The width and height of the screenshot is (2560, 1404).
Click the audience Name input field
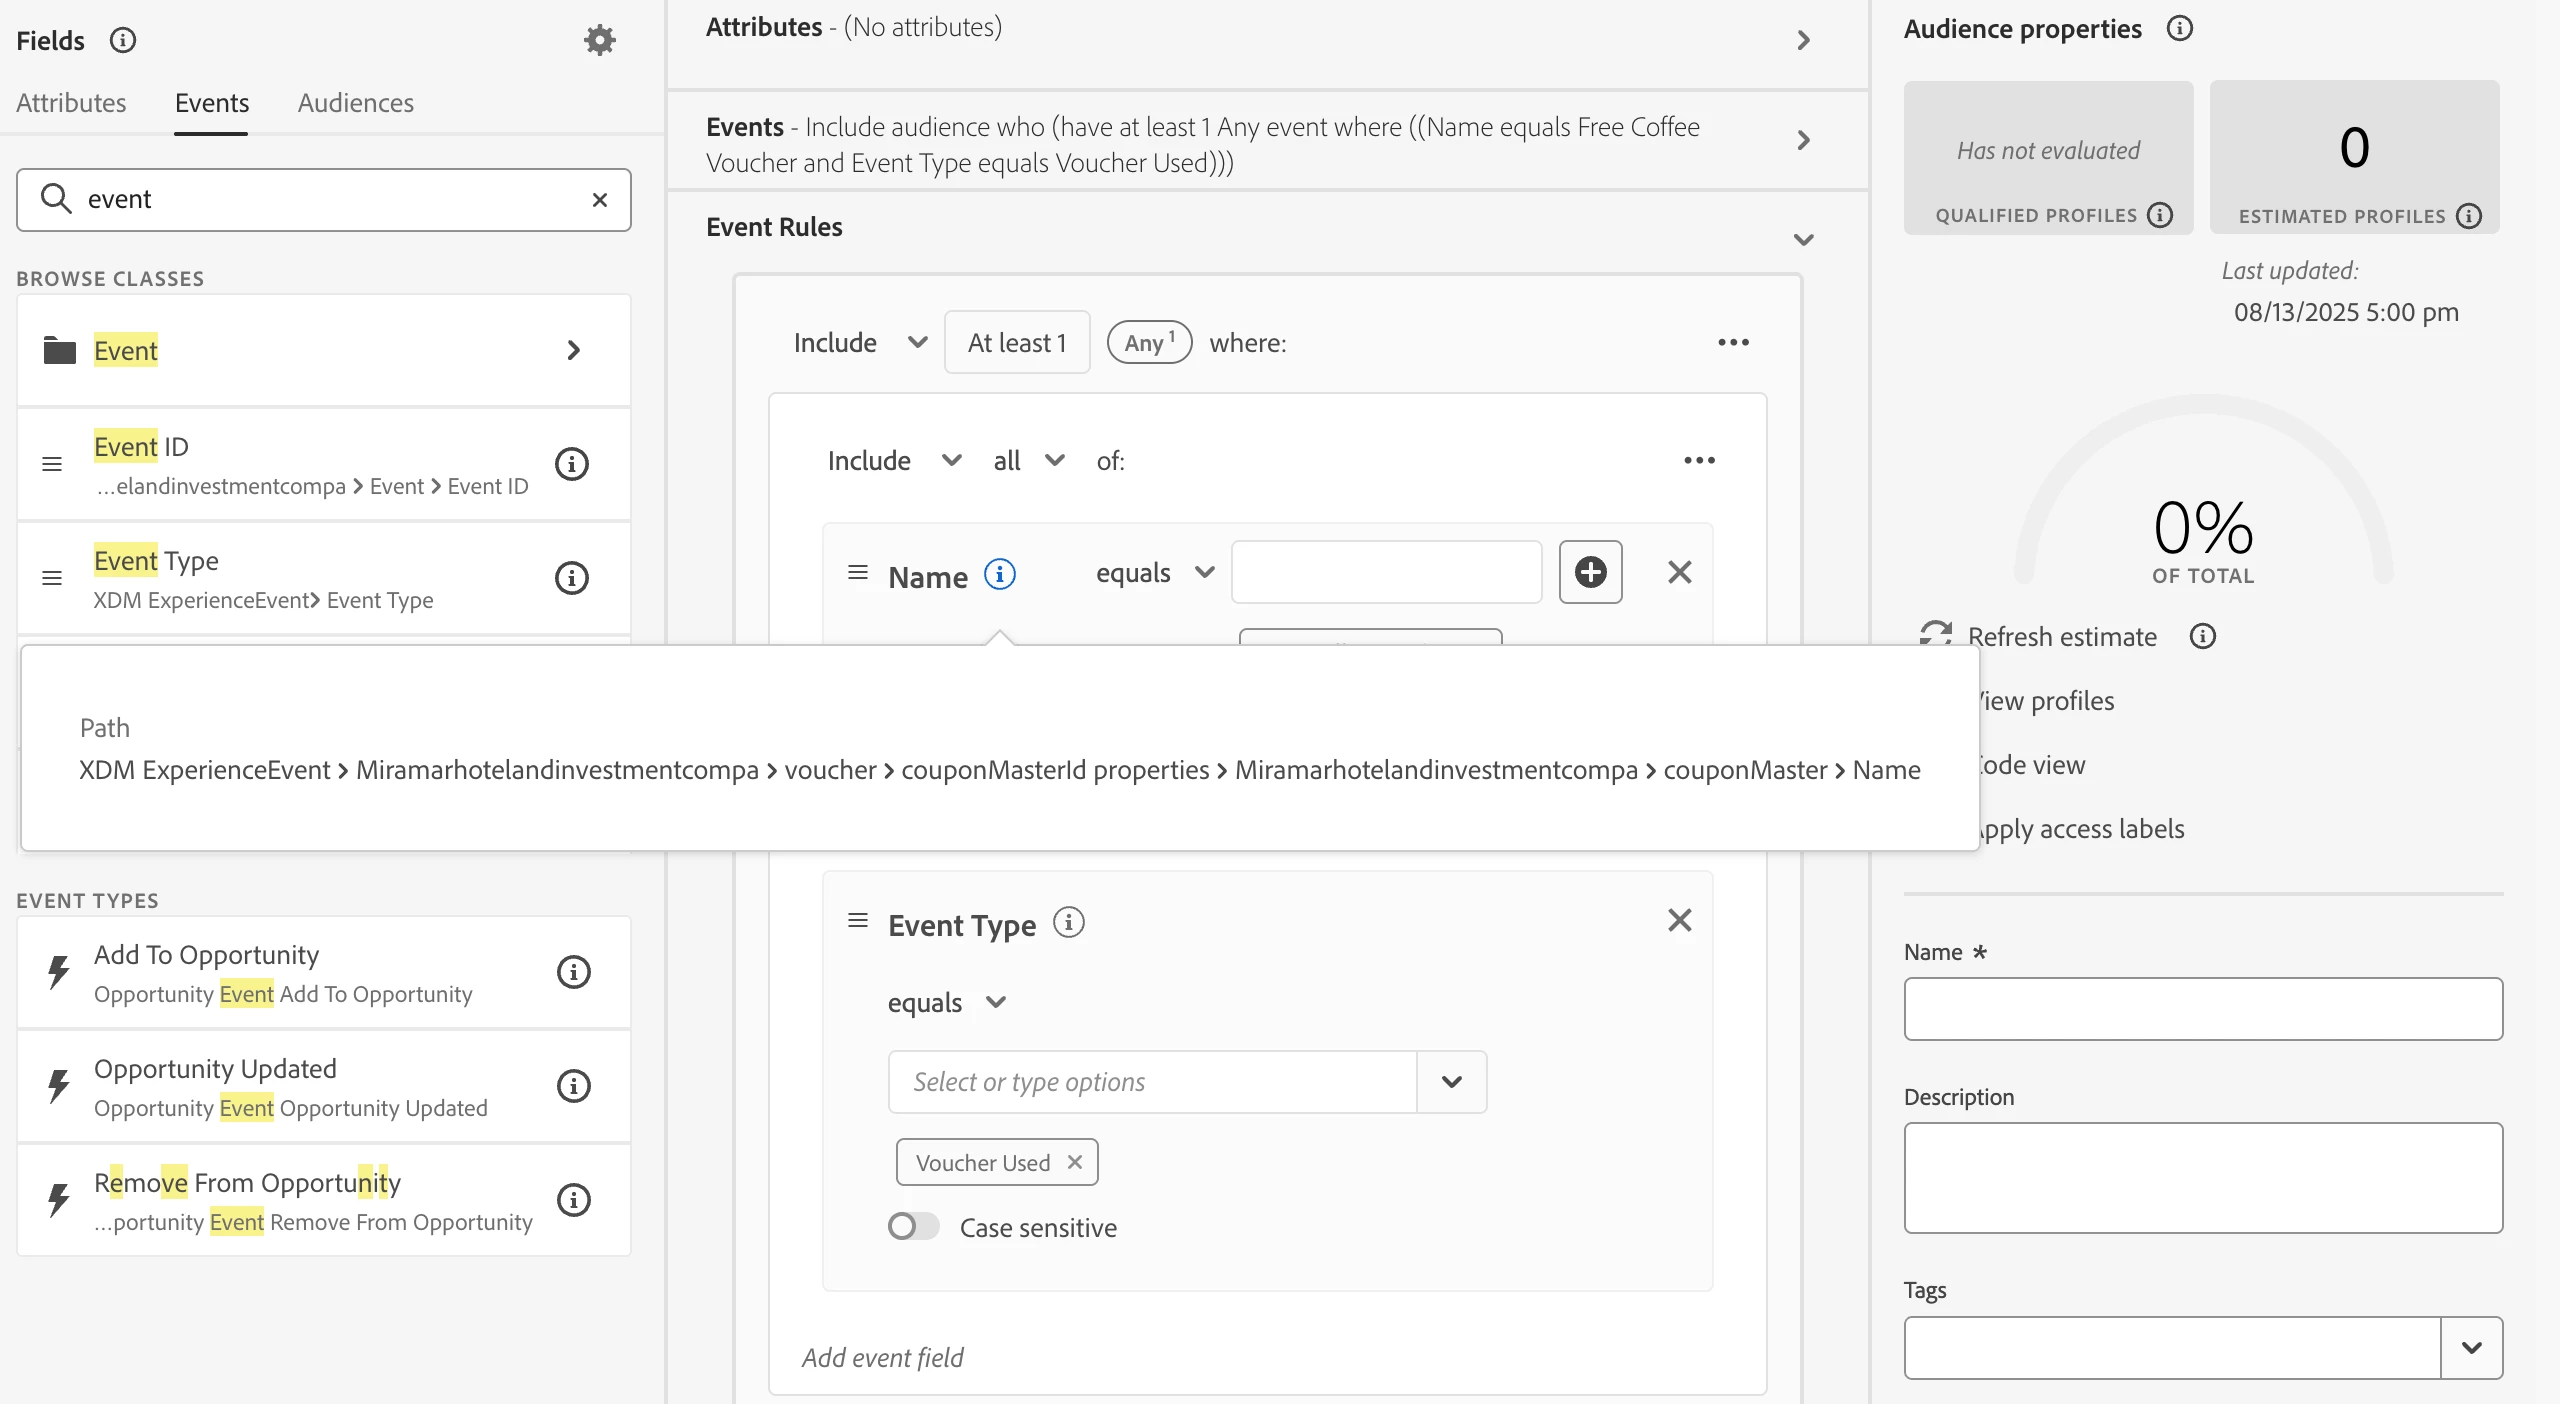[x=2203, y=1009]
